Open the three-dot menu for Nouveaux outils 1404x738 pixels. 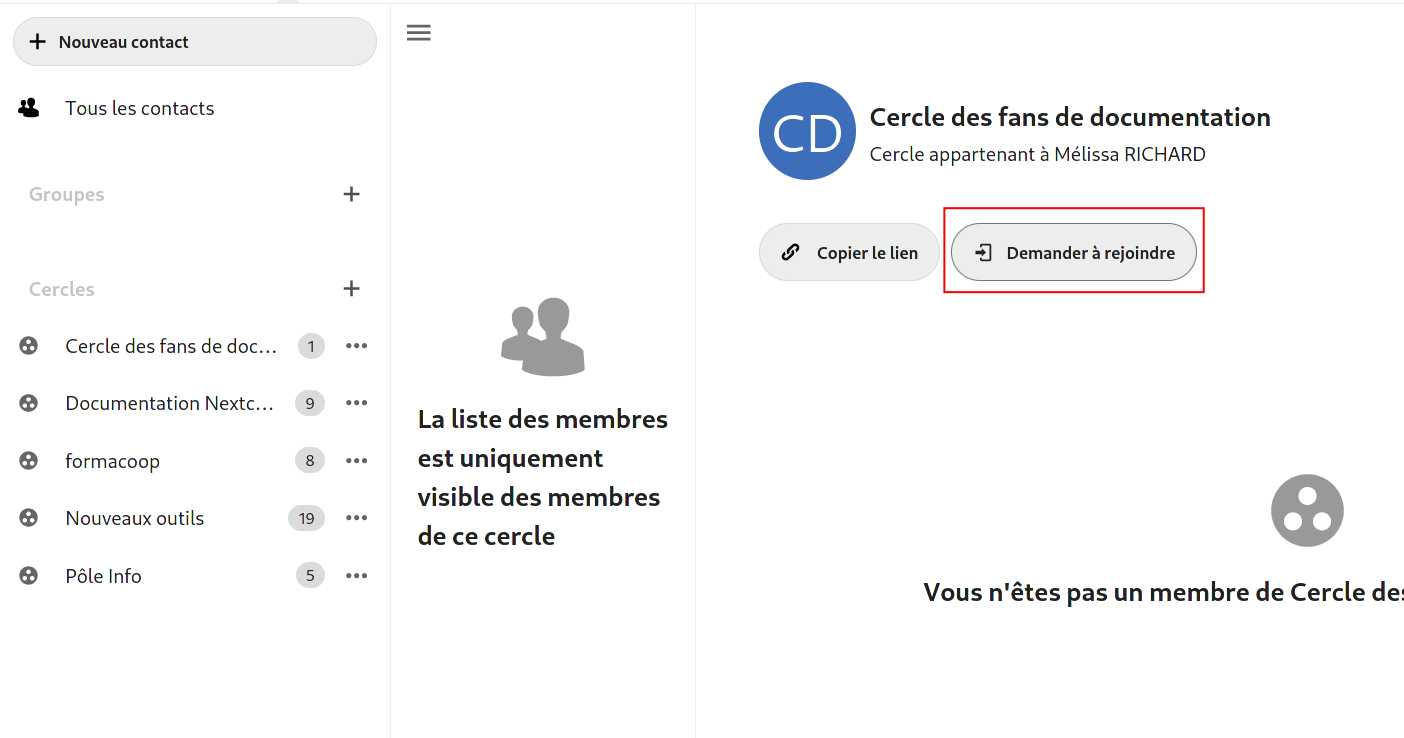click(356, 517)
